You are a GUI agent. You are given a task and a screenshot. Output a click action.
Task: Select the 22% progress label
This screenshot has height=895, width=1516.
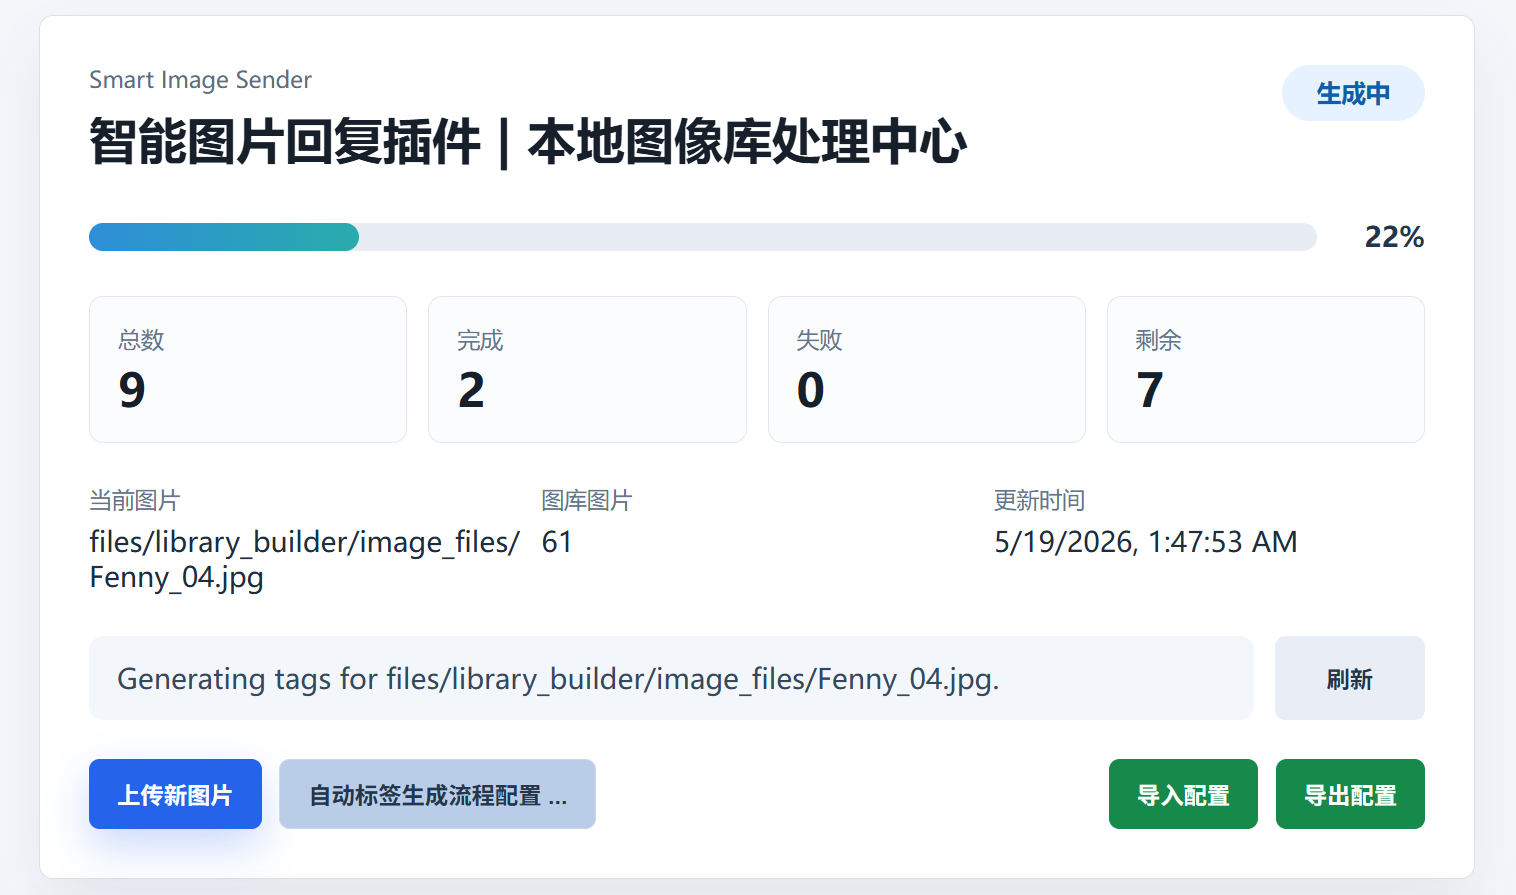[x=1394, y=237]
